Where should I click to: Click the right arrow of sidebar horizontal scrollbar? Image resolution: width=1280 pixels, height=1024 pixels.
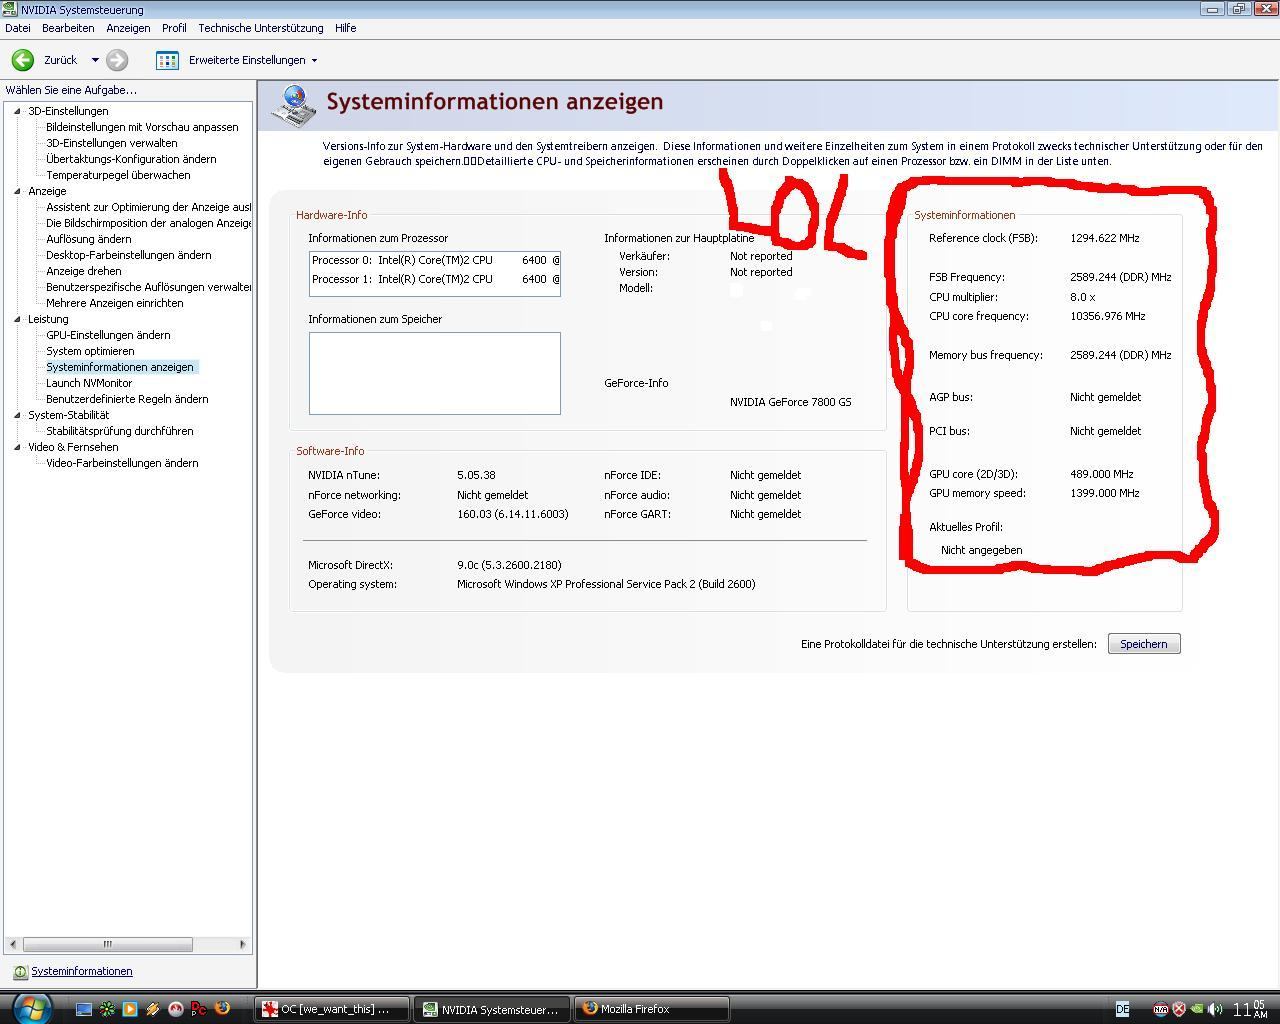point(242,944)
